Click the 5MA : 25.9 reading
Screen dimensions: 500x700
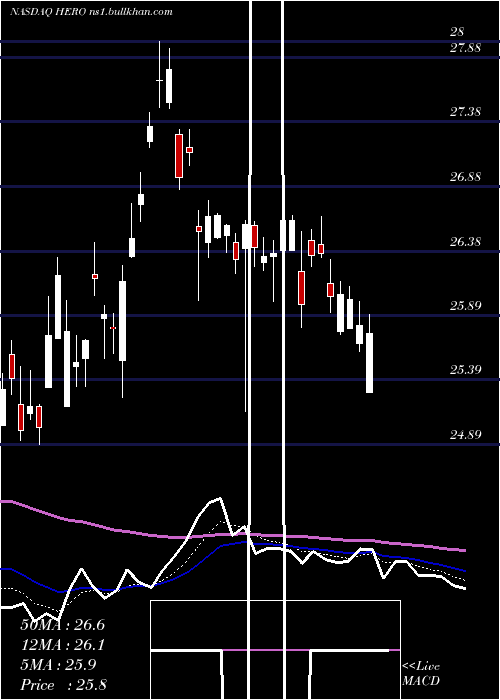(x=58, y=665)
